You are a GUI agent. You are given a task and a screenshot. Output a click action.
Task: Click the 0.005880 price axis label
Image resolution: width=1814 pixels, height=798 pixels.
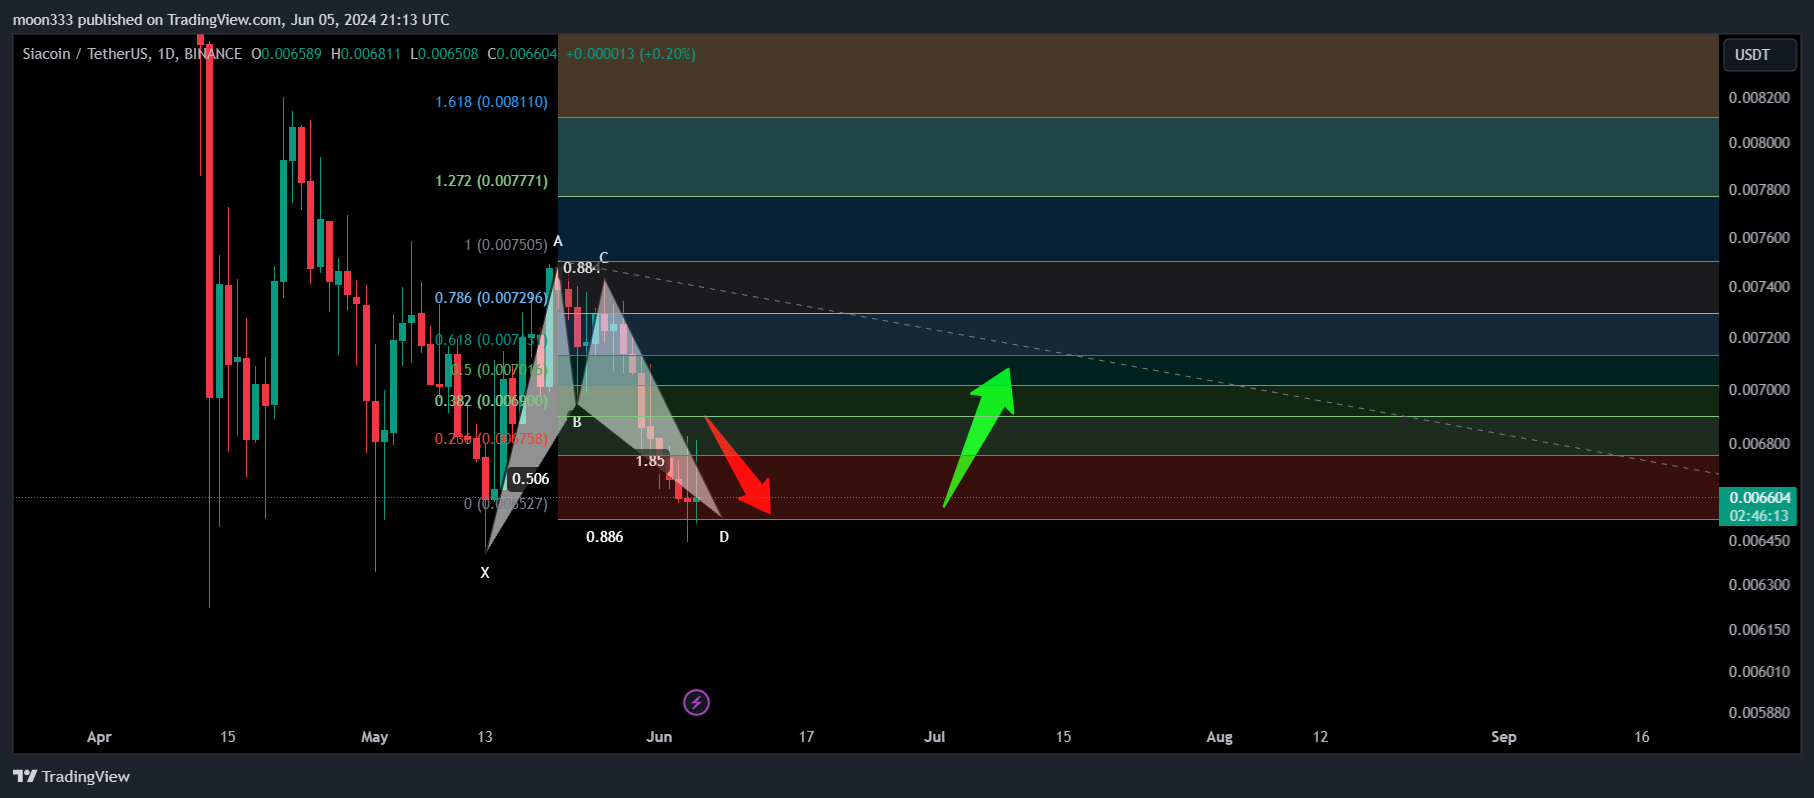(1759, 713)
